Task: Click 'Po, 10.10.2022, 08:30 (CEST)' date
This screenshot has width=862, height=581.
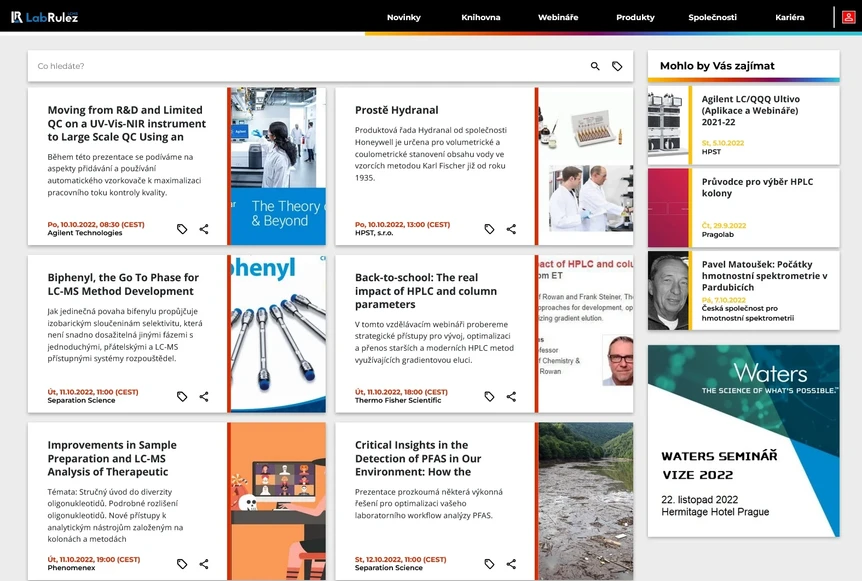Action: pyautogui.click(x=96, y=224)
